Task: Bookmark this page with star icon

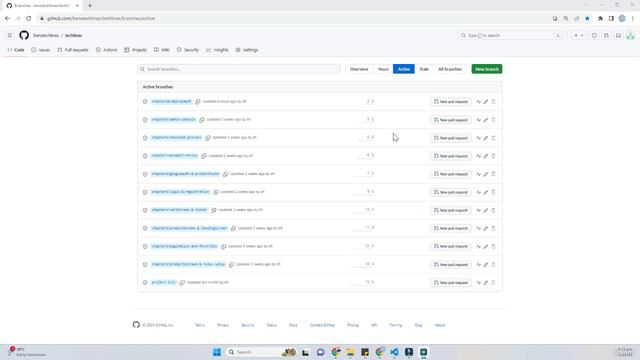Action: pyautogui.click(x=587, y=18)
